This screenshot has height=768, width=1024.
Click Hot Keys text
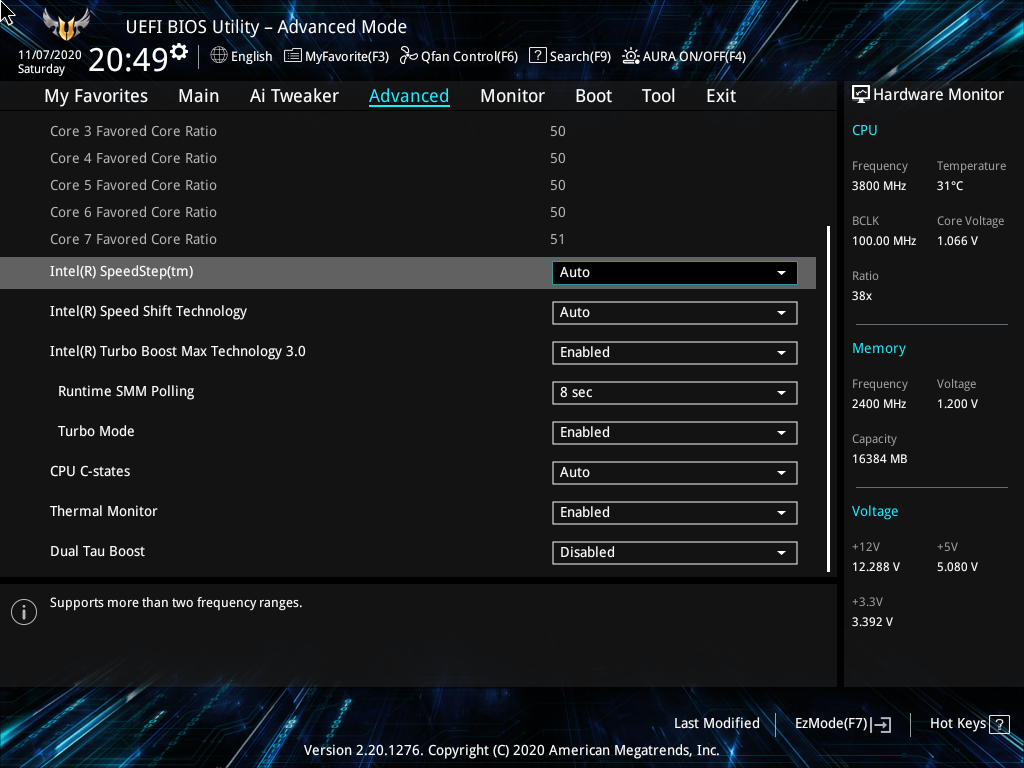pos(957,724)
